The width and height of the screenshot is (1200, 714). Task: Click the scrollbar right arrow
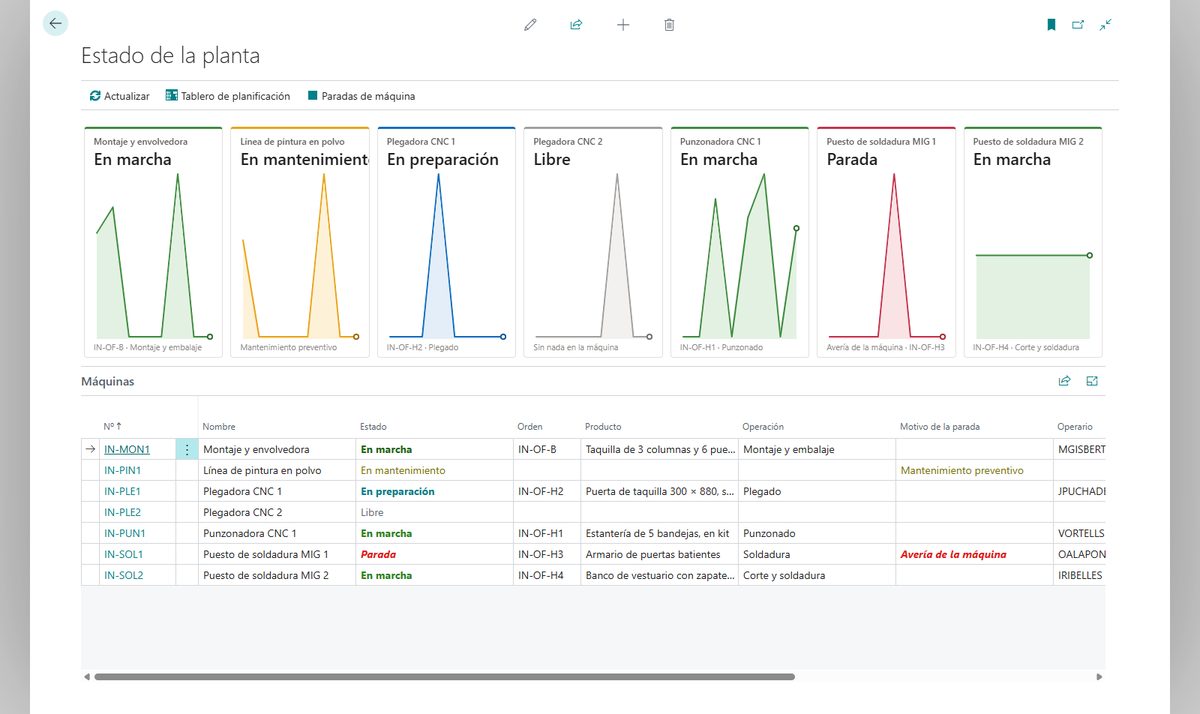click(1099, 677)
